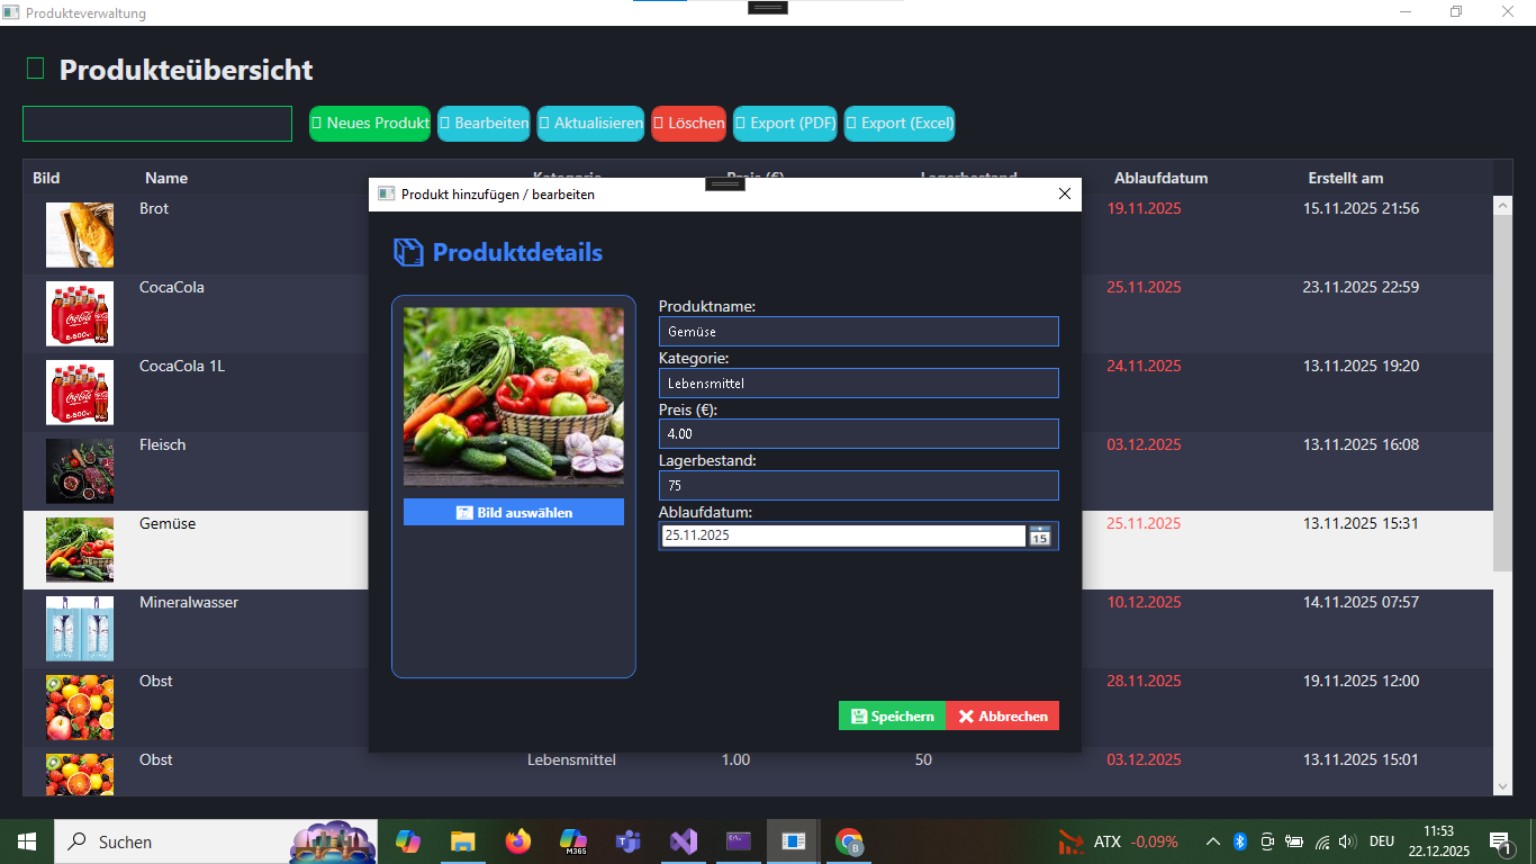Open Visual Studio from the taskbar

pyautogui.click(x=684, y=842)
